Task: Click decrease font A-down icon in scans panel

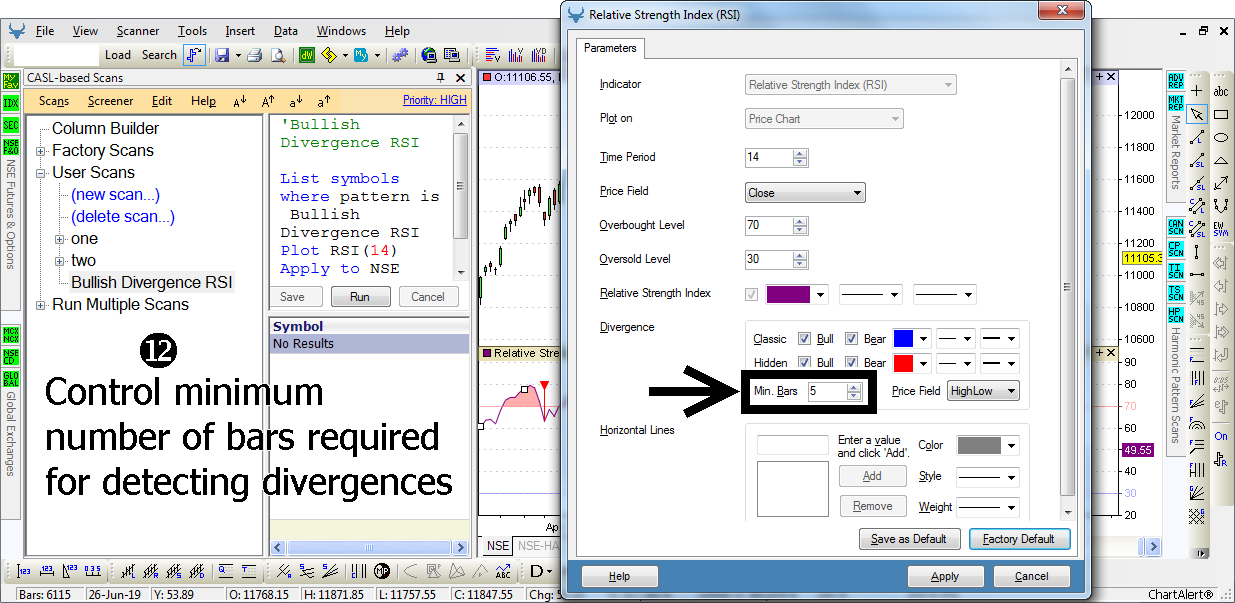Action: [x=240, y=101]
